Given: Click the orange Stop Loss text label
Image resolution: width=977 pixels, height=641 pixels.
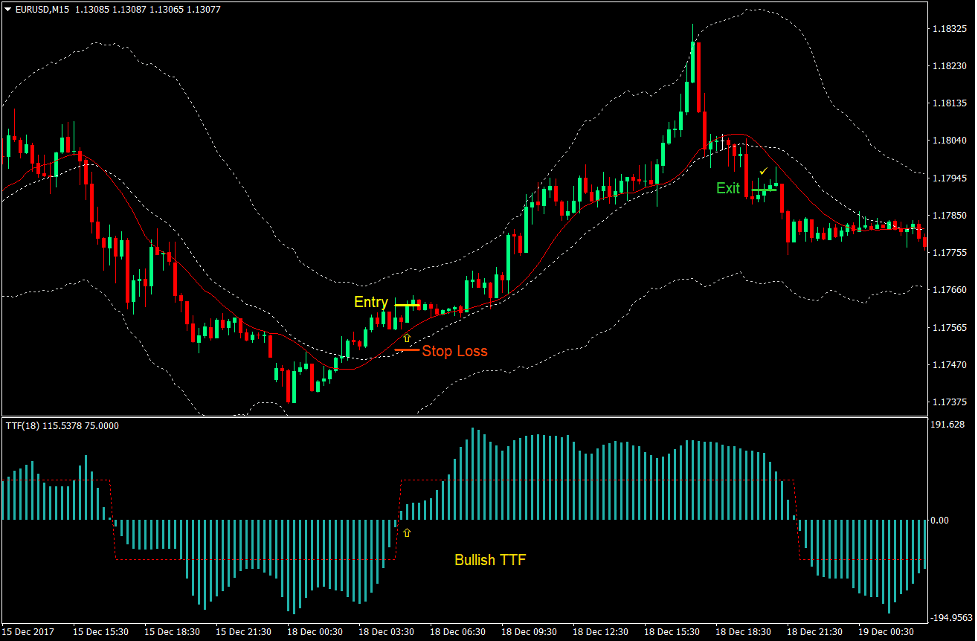Looking at the screenshot, I should (455, 351).
